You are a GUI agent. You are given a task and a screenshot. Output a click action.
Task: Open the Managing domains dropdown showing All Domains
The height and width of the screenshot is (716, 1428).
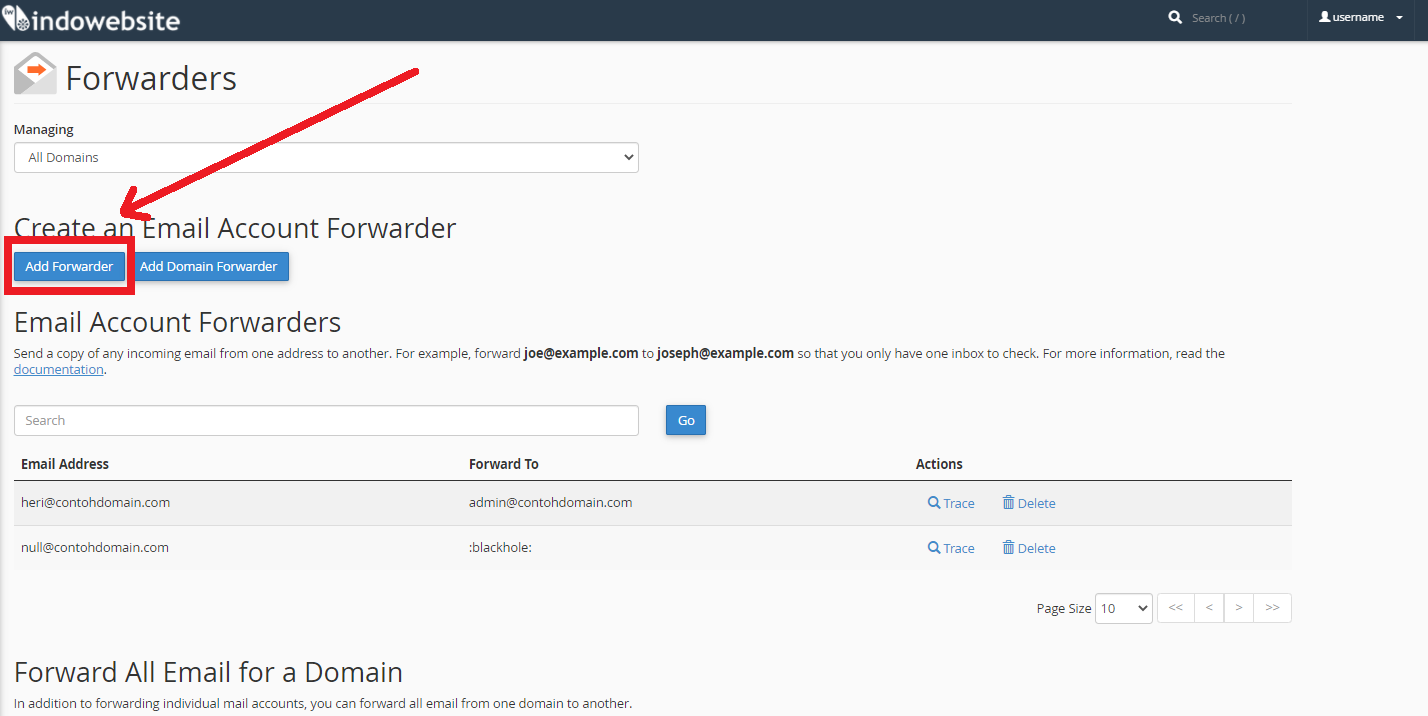pos(326,157)
